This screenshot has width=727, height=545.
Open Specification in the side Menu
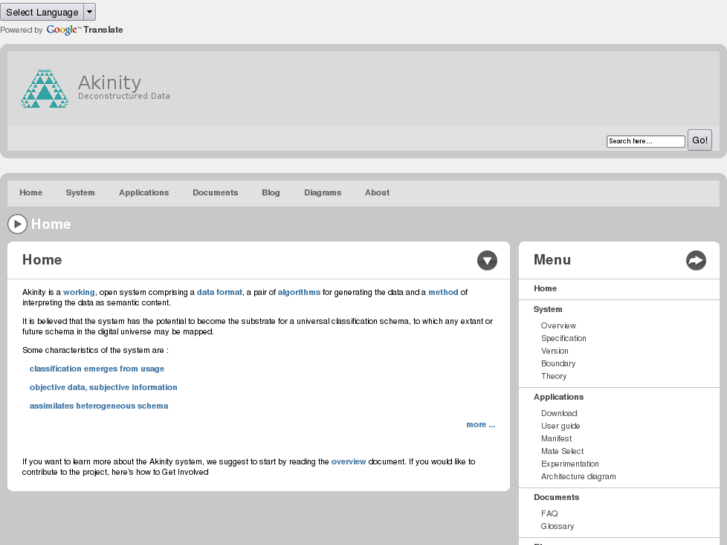pyautogui.click(x=564, y=338)
